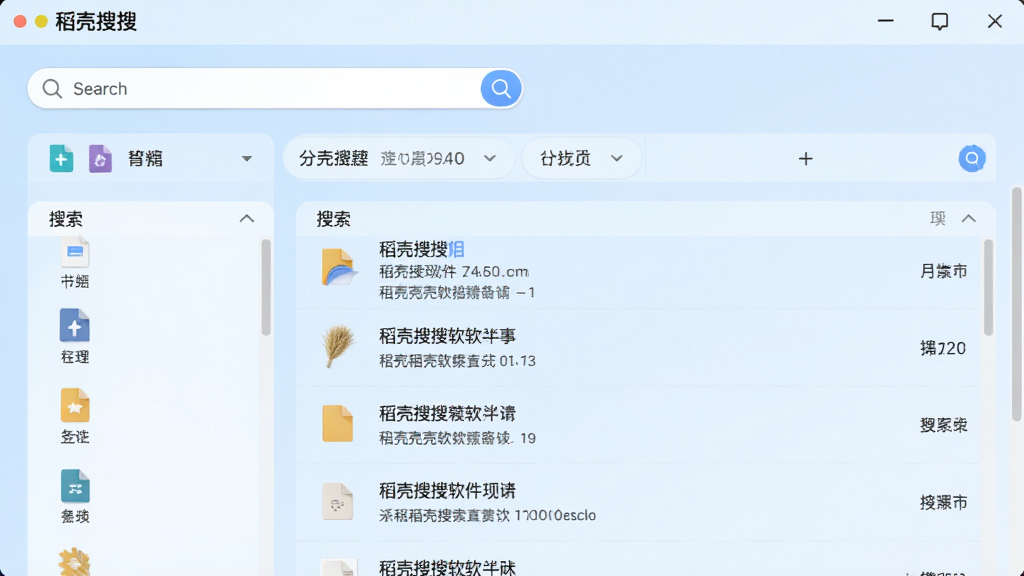Click the subtitle text containing 24.60.cm

[454, 271]
